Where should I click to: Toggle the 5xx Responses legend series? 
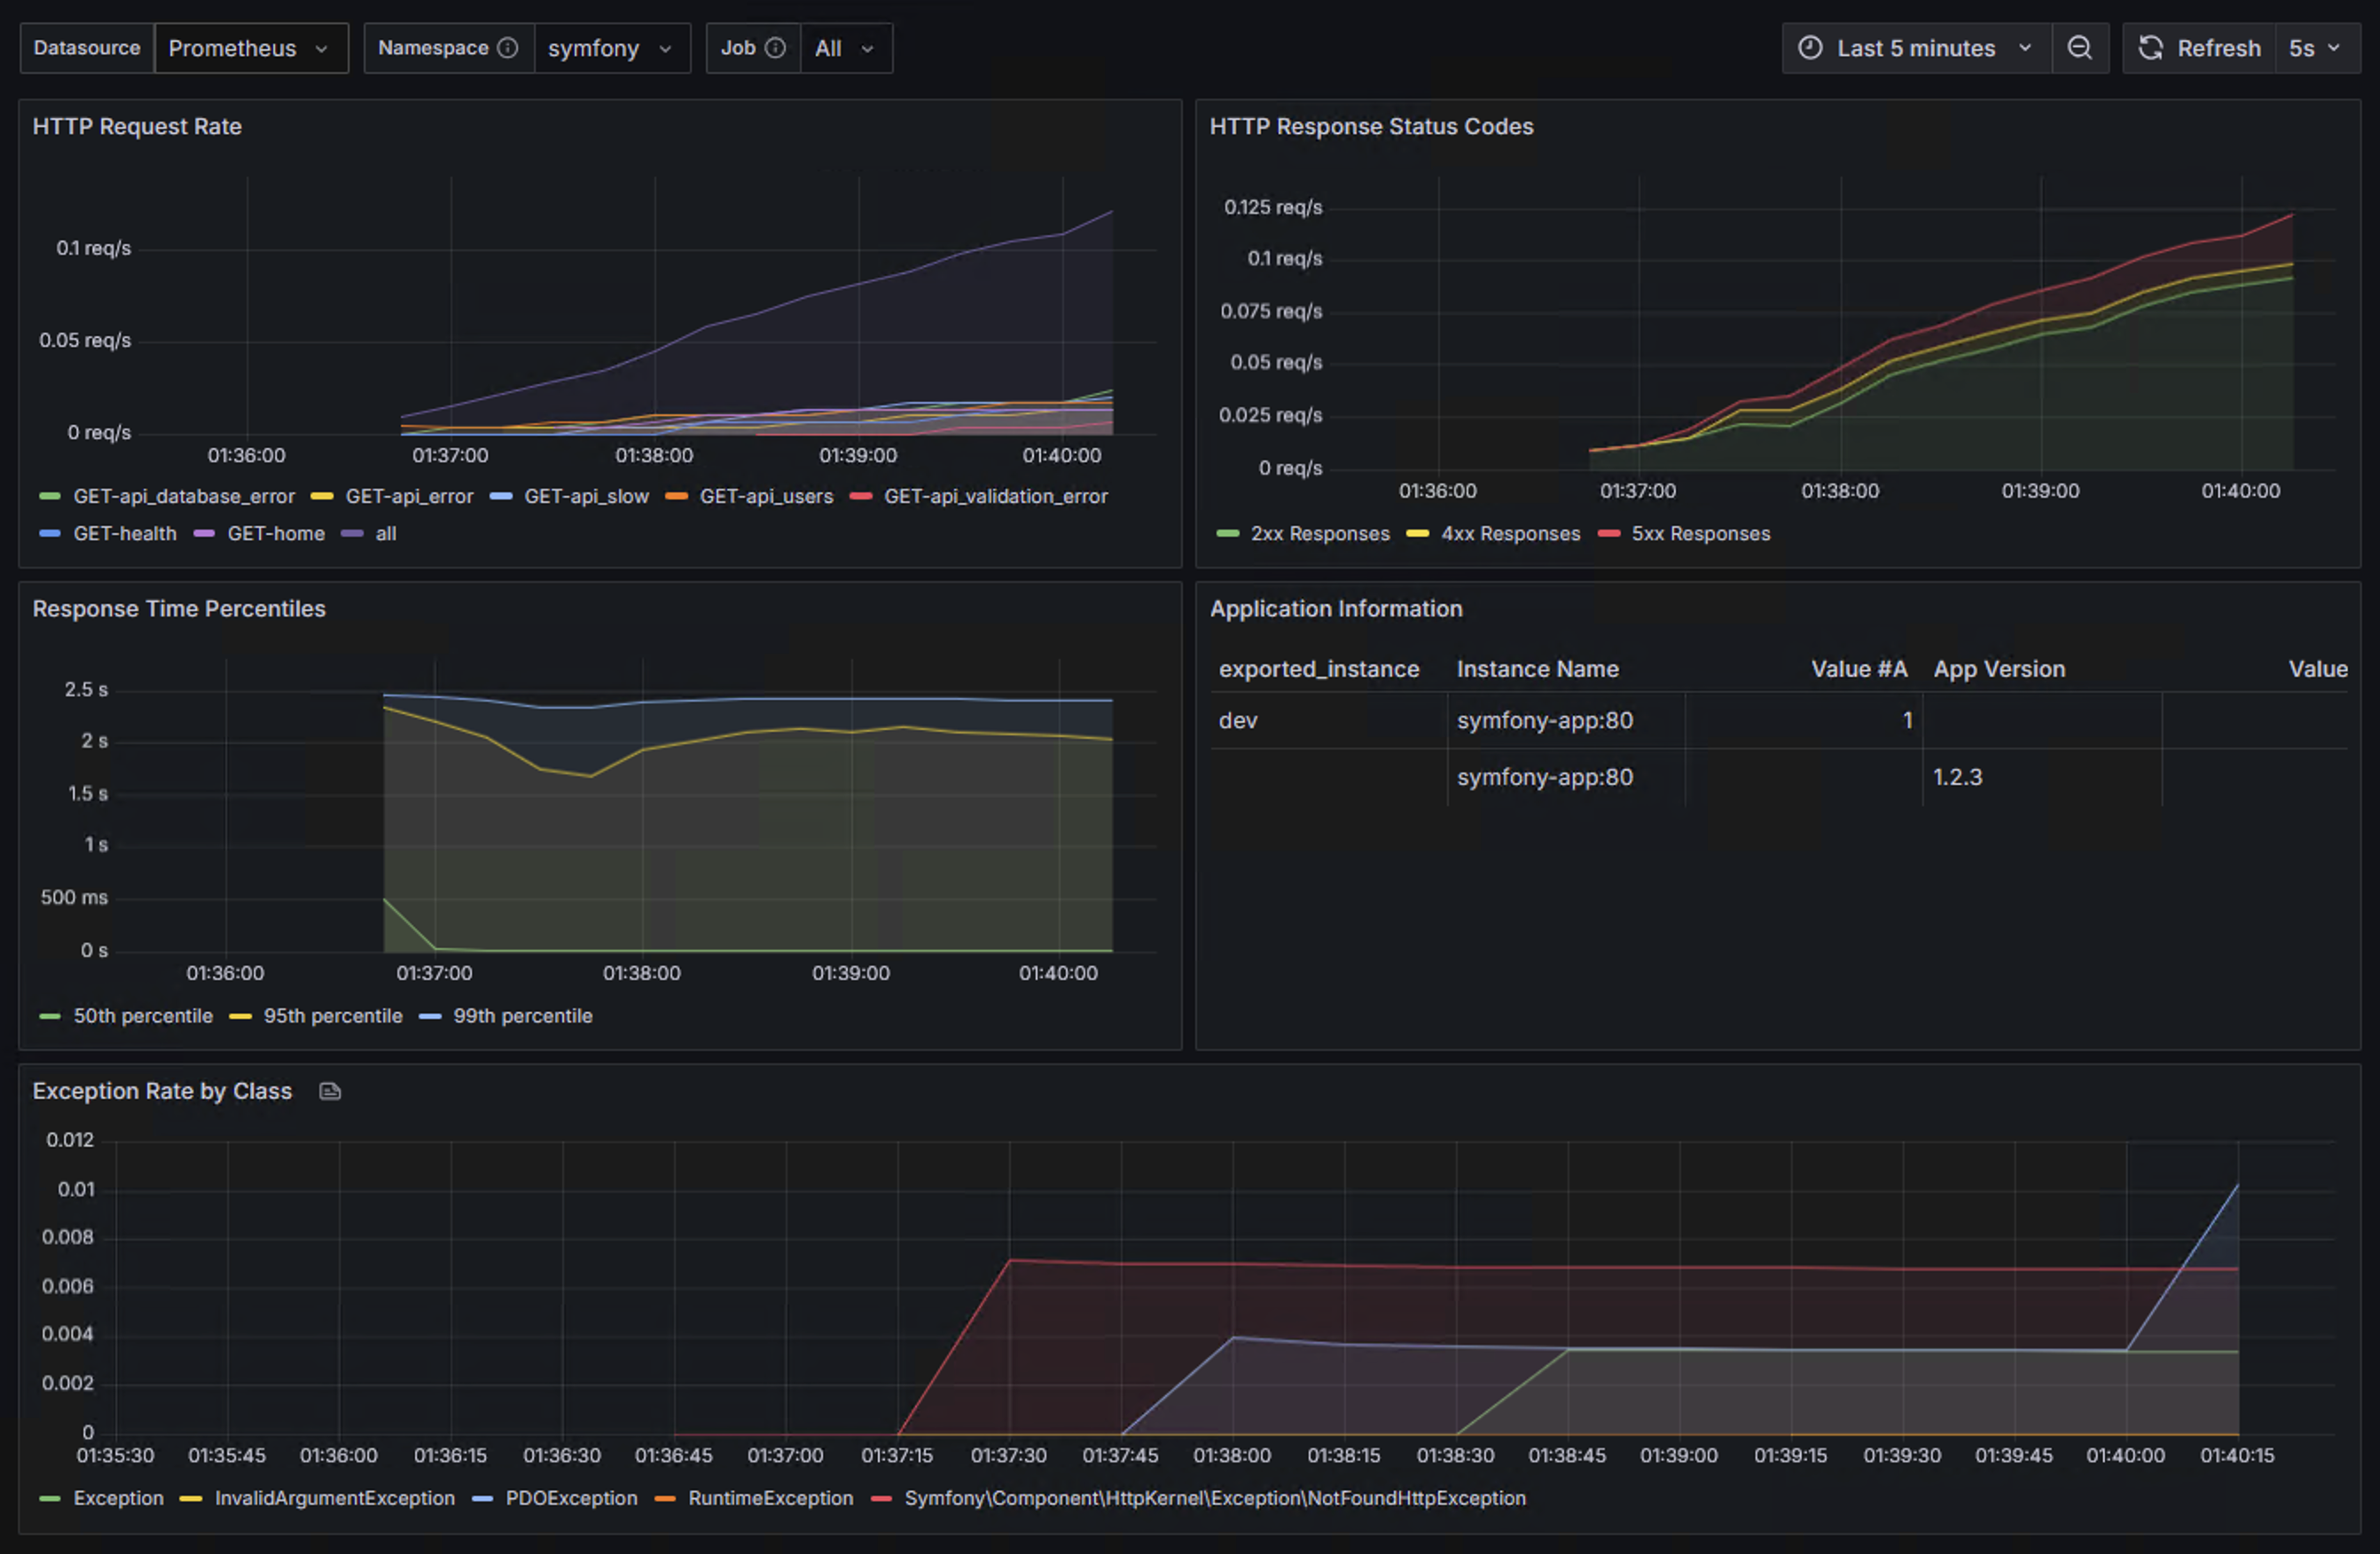1700,534
